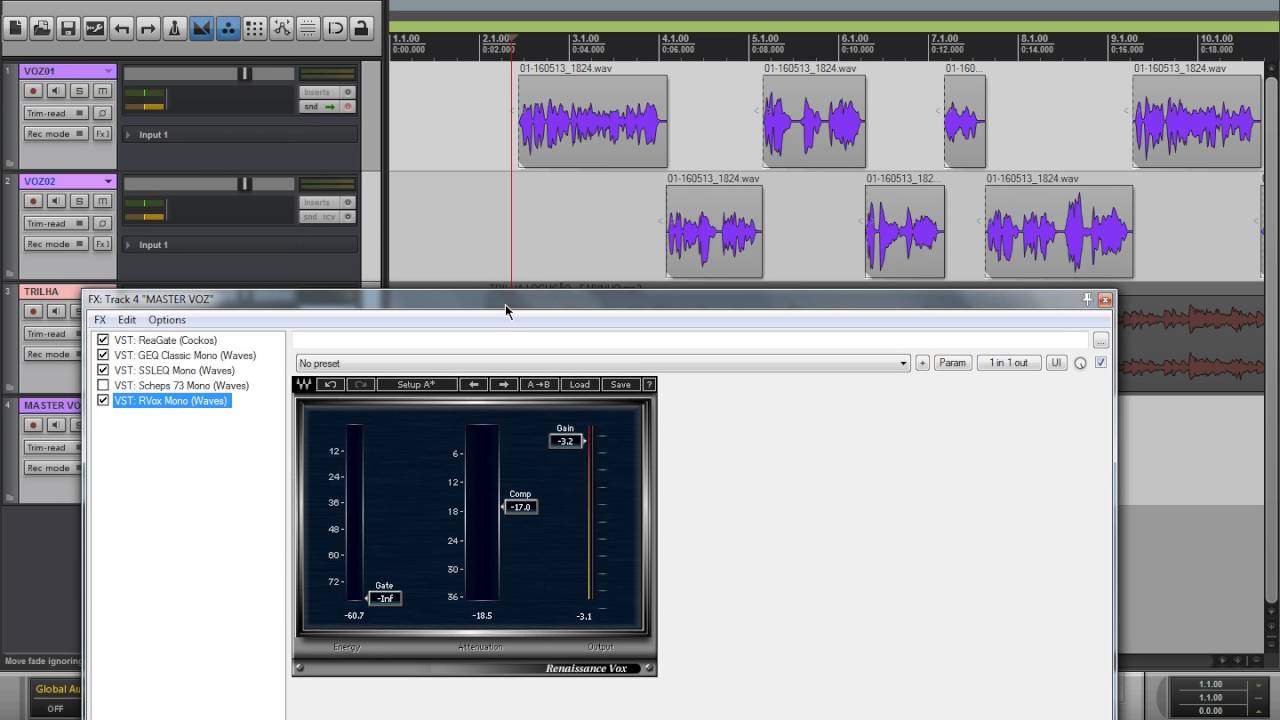Image resolution: width=1280 pixels, height=720 pixels.
Task: Toggle phase invert on VOZ01
Action: click(102, 113)
